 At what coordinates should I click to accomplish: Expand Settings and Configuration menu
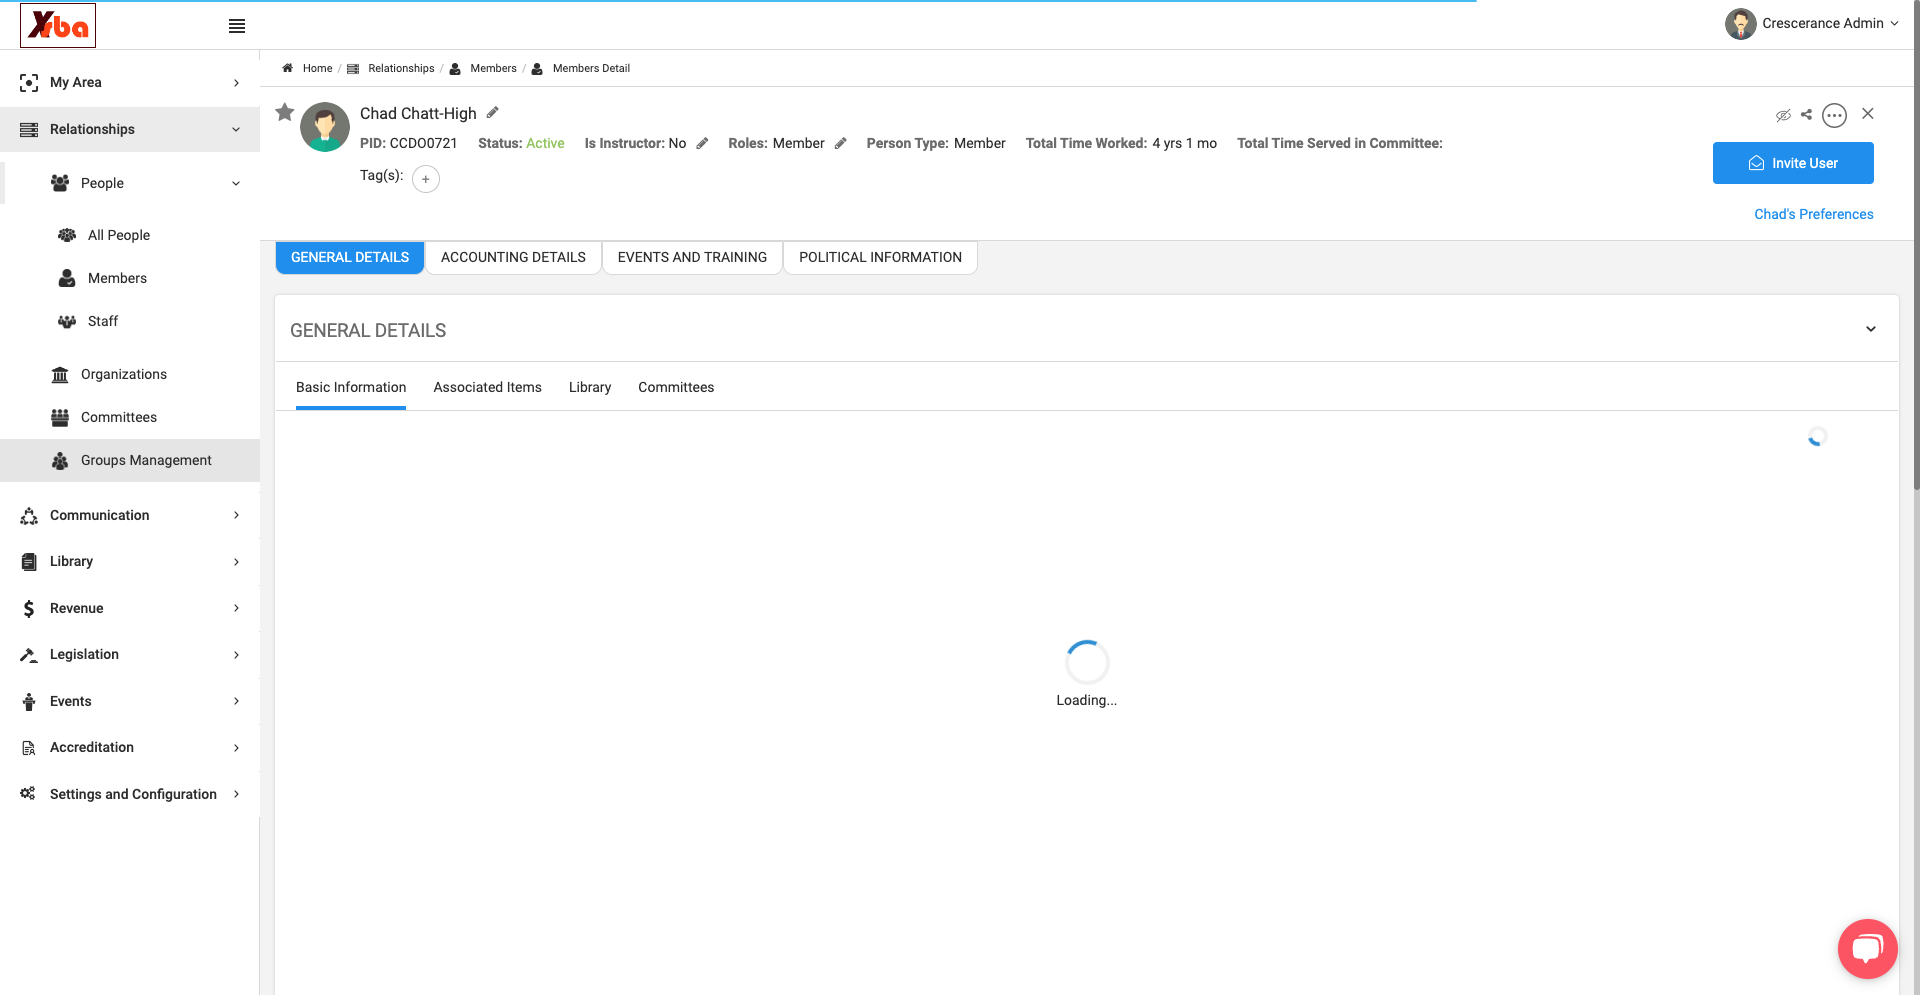[130, 794]
